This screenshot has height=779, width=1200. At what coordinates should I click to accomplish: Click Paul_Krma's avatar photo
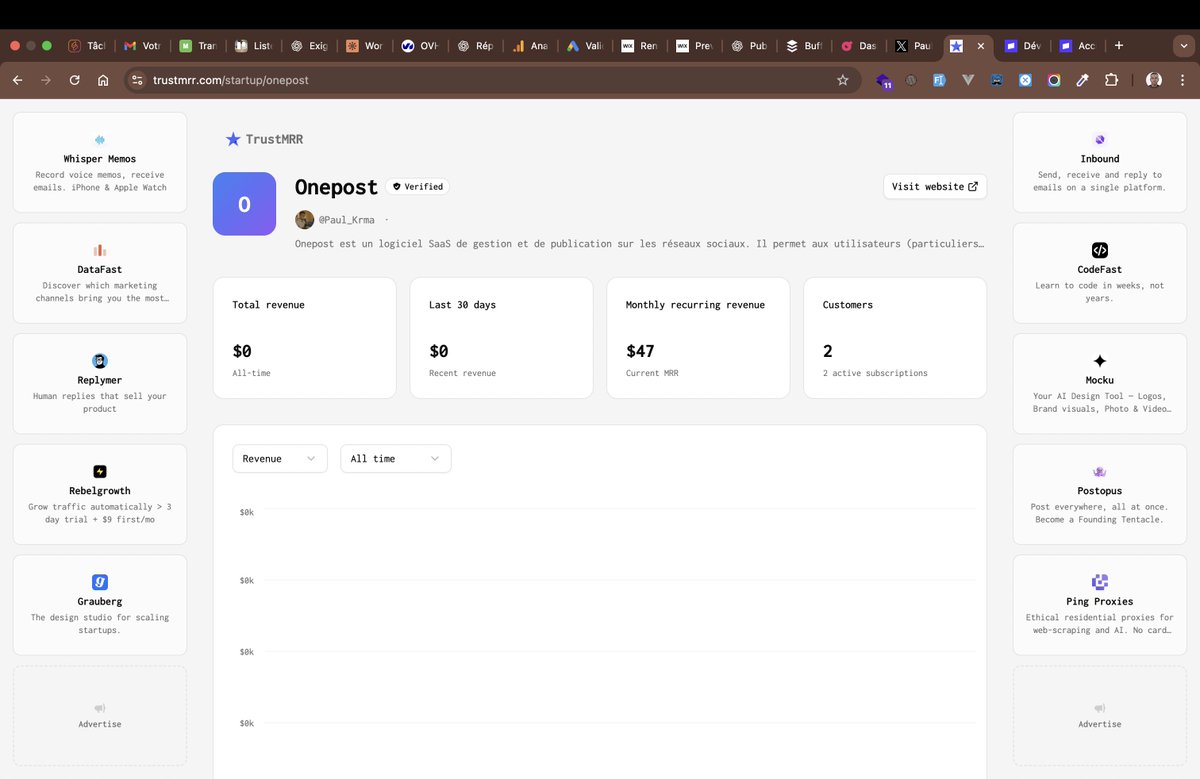click(x=304, y=219)
